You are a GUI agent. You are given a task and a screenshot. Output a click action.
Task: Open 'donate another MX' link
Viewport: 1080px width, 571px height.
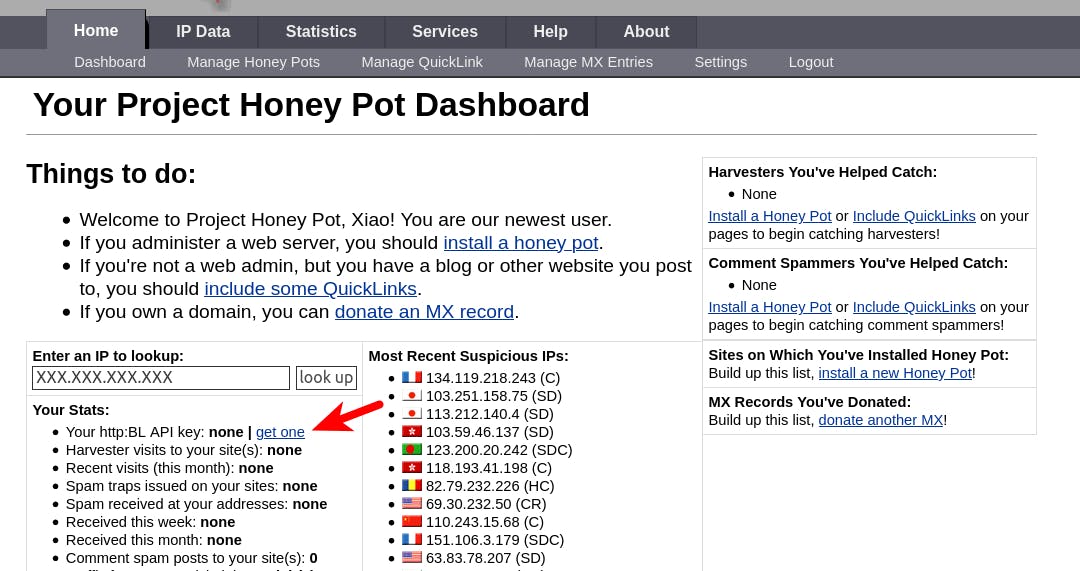tap(881, 420)
